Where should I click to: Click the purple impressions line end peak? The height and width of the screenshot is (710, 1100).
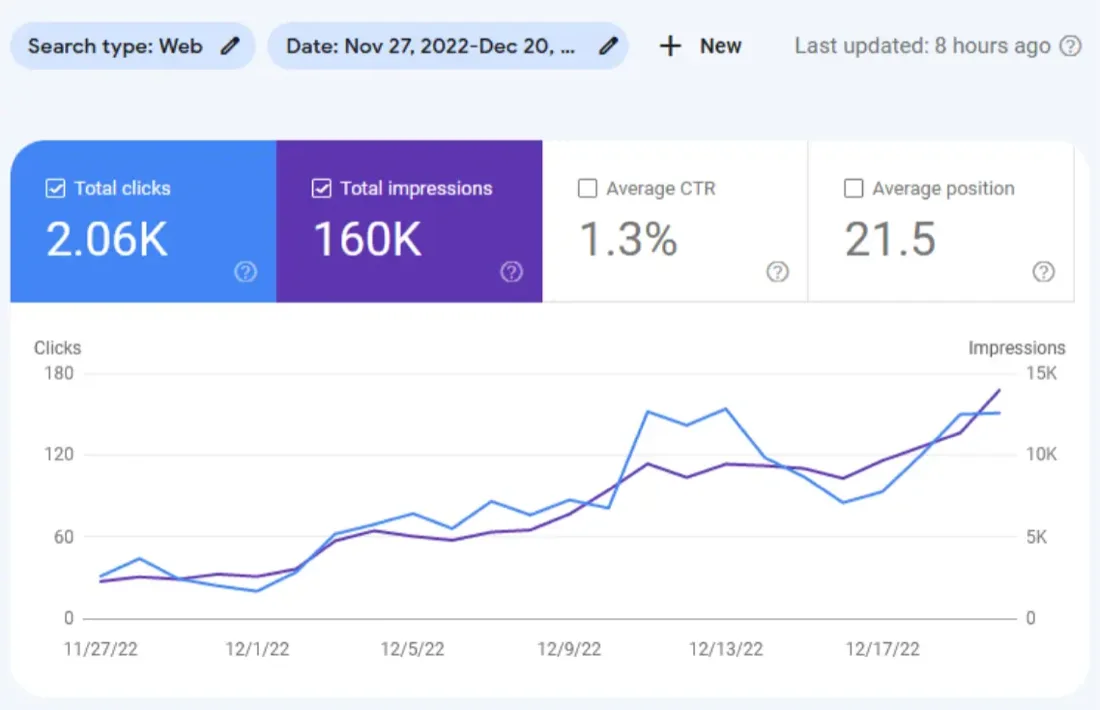[x=999, y=390]
